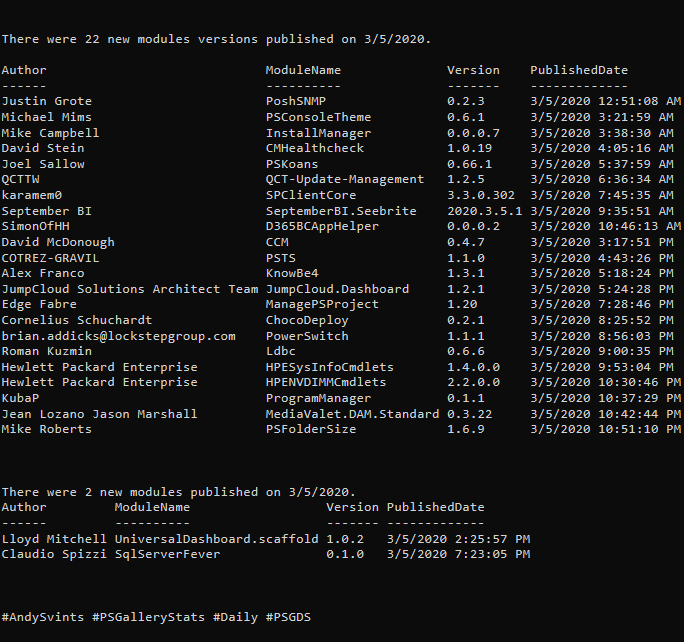Screen dimensions: 684x642
Task: Click author Joel Sallow
Action: click(x=43, y=164)
